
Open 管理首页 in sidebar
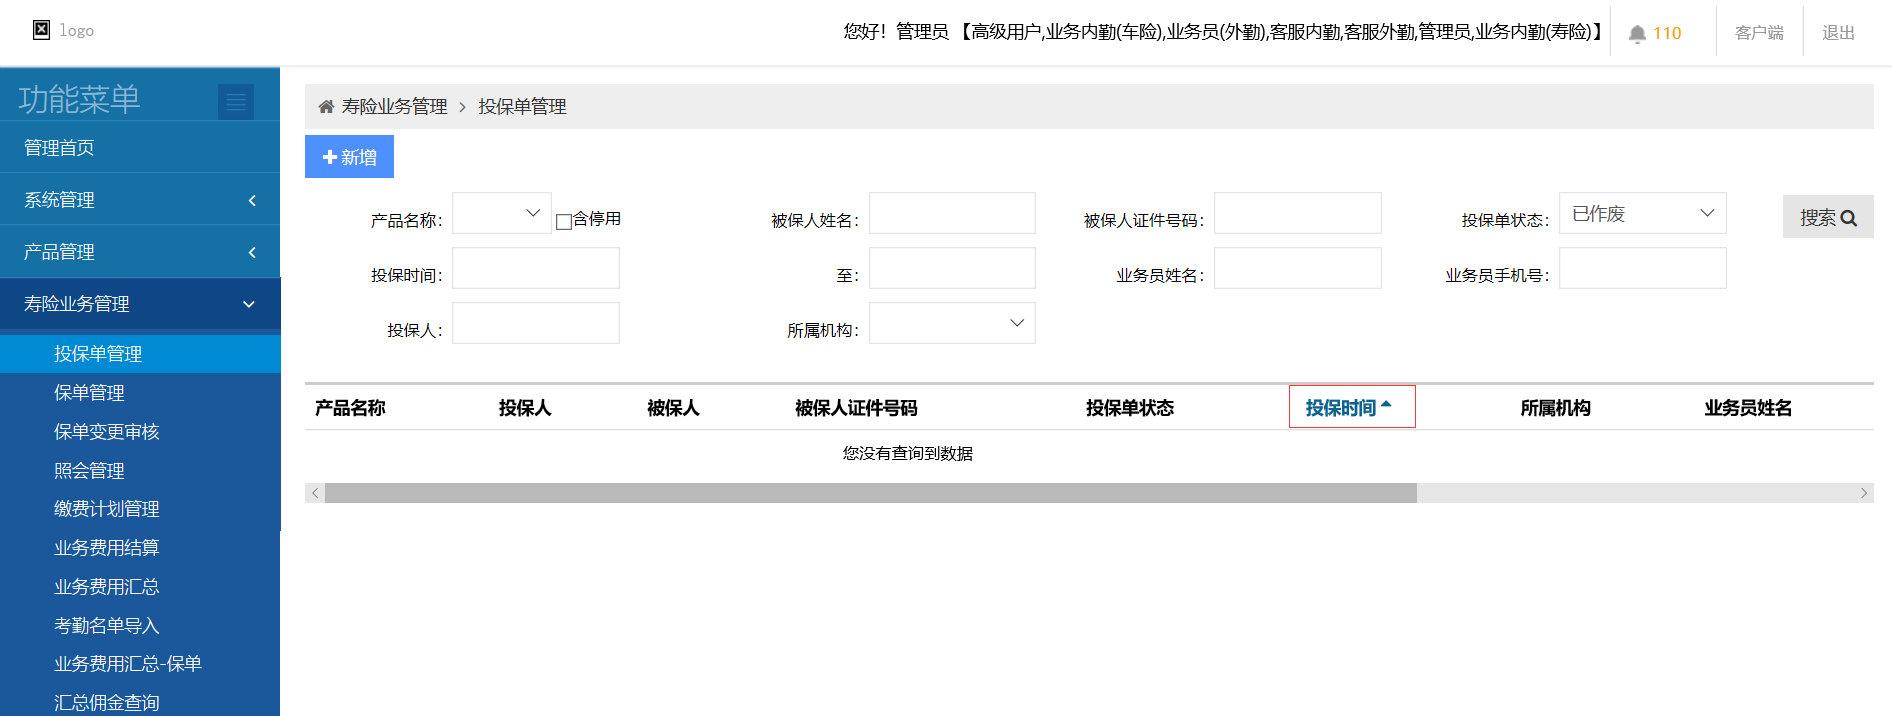140,147
